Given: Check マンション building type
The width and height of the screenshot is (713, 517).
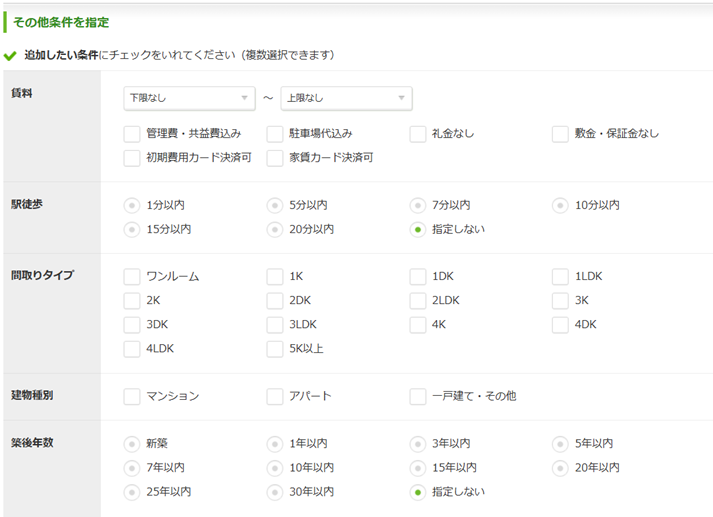Looking at the screenshot, I should tap(132, 396).
